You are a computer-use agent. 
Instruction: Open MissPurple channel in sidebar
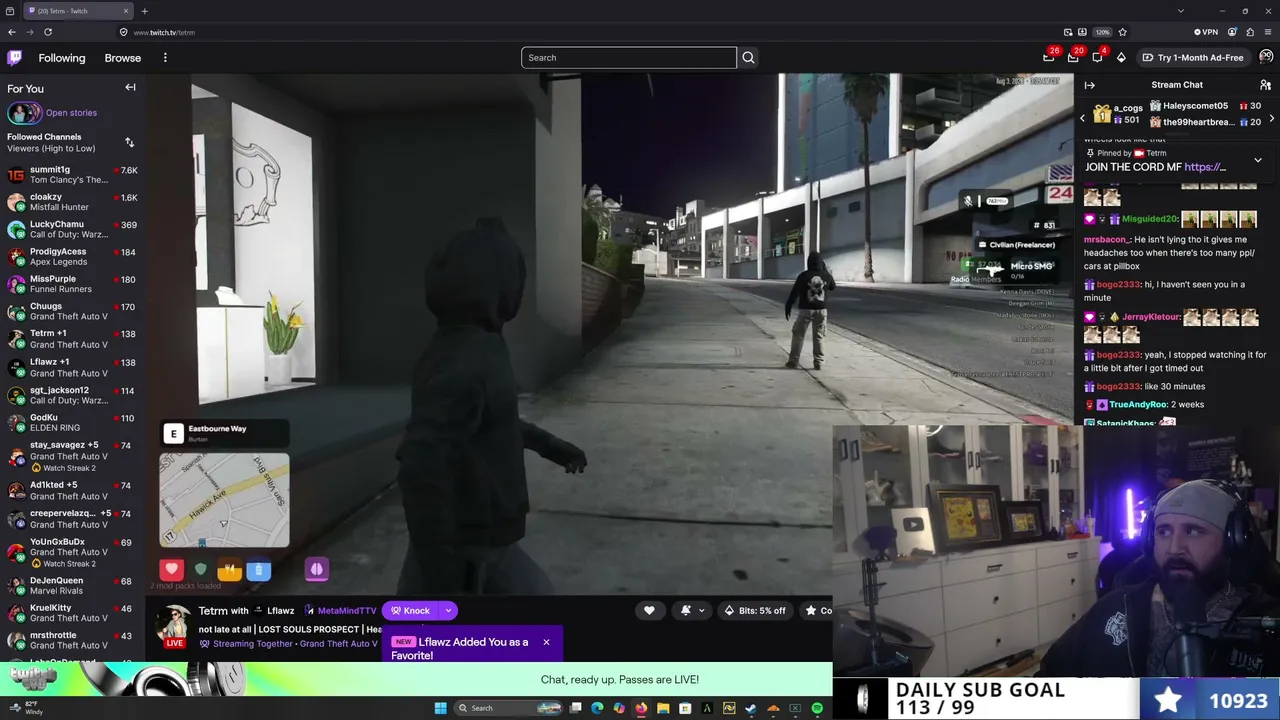click(72, 284)
